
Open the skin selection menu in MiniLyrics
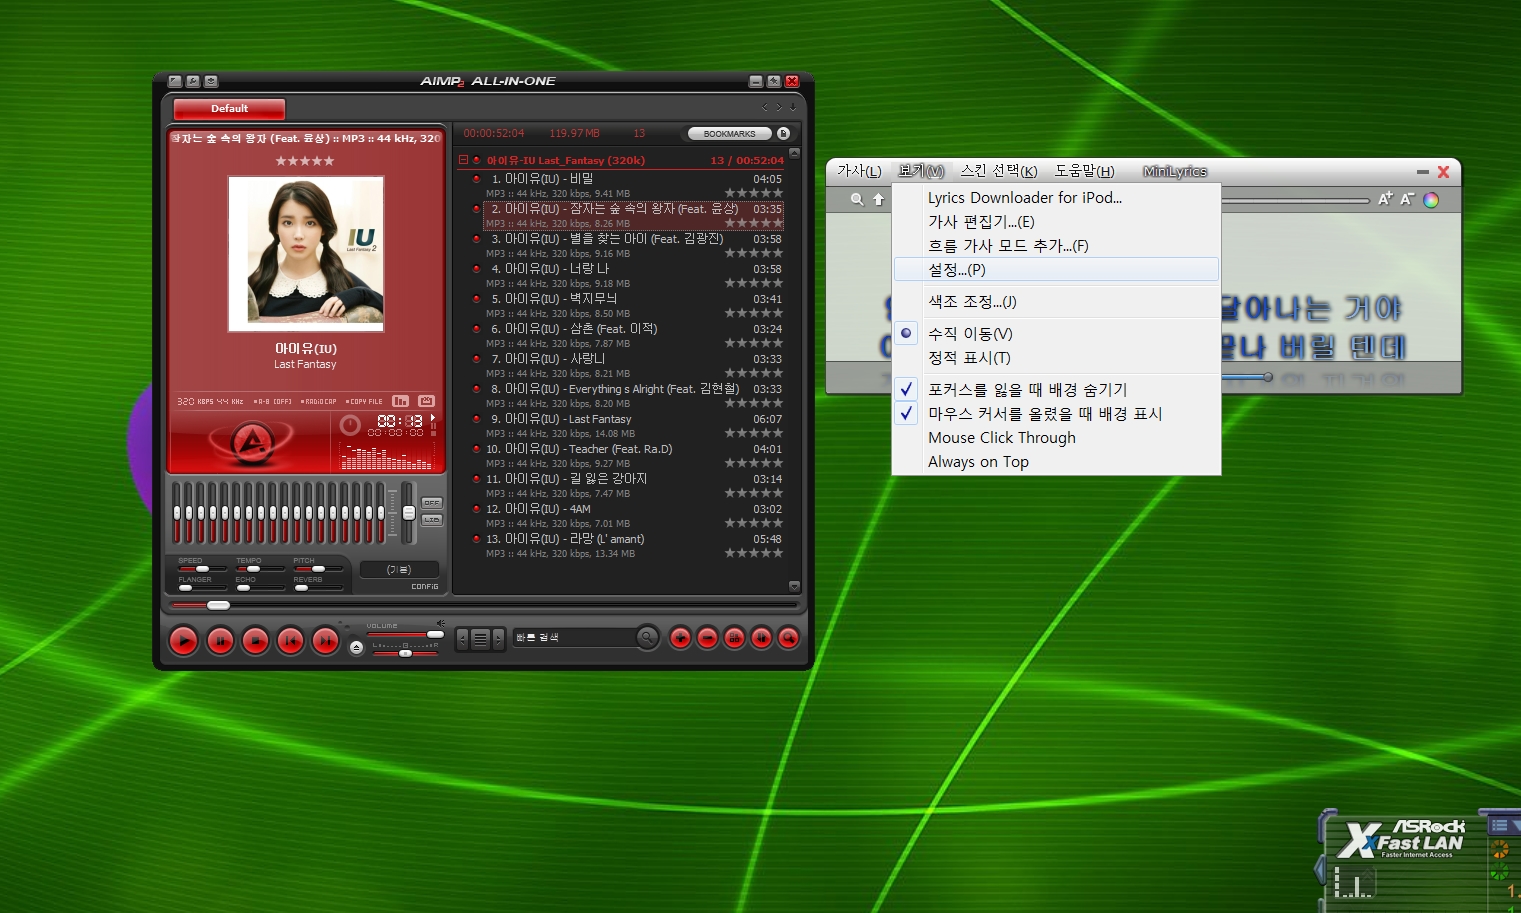pos(999,171)
